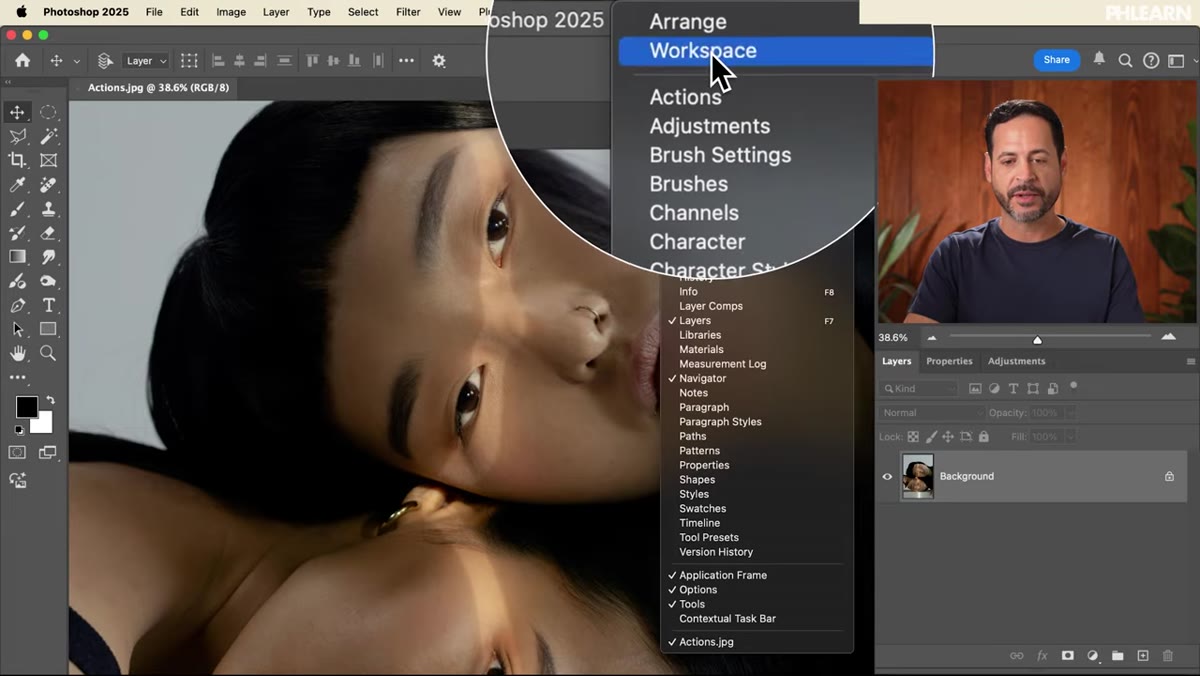Image resolution: width=1200 pixels, height=676 pixels.
Task: Select the Crop tool
Action: pos(17,160)
